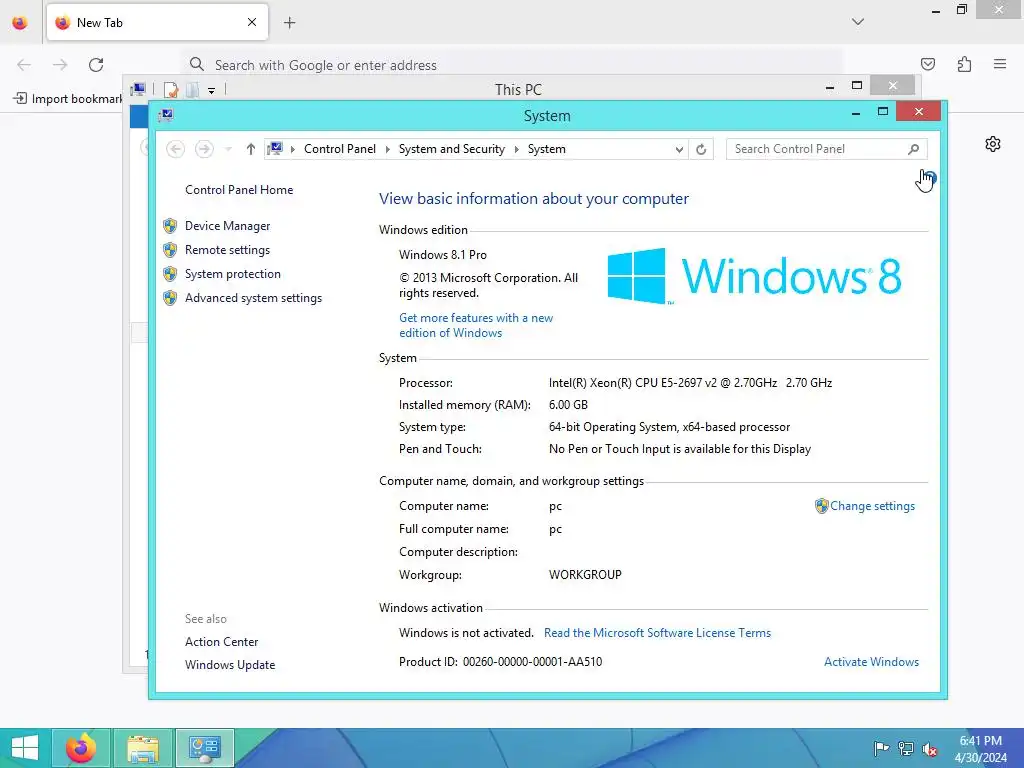Open System protection link
Viewport: 1024px width, 768px height.
click(x=232, y=274)
